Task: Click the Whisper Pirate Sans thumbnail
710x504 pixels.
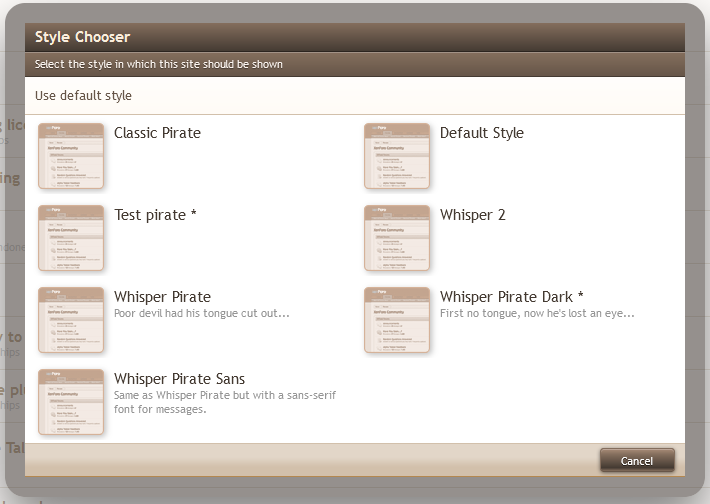Action: [71, 402]
